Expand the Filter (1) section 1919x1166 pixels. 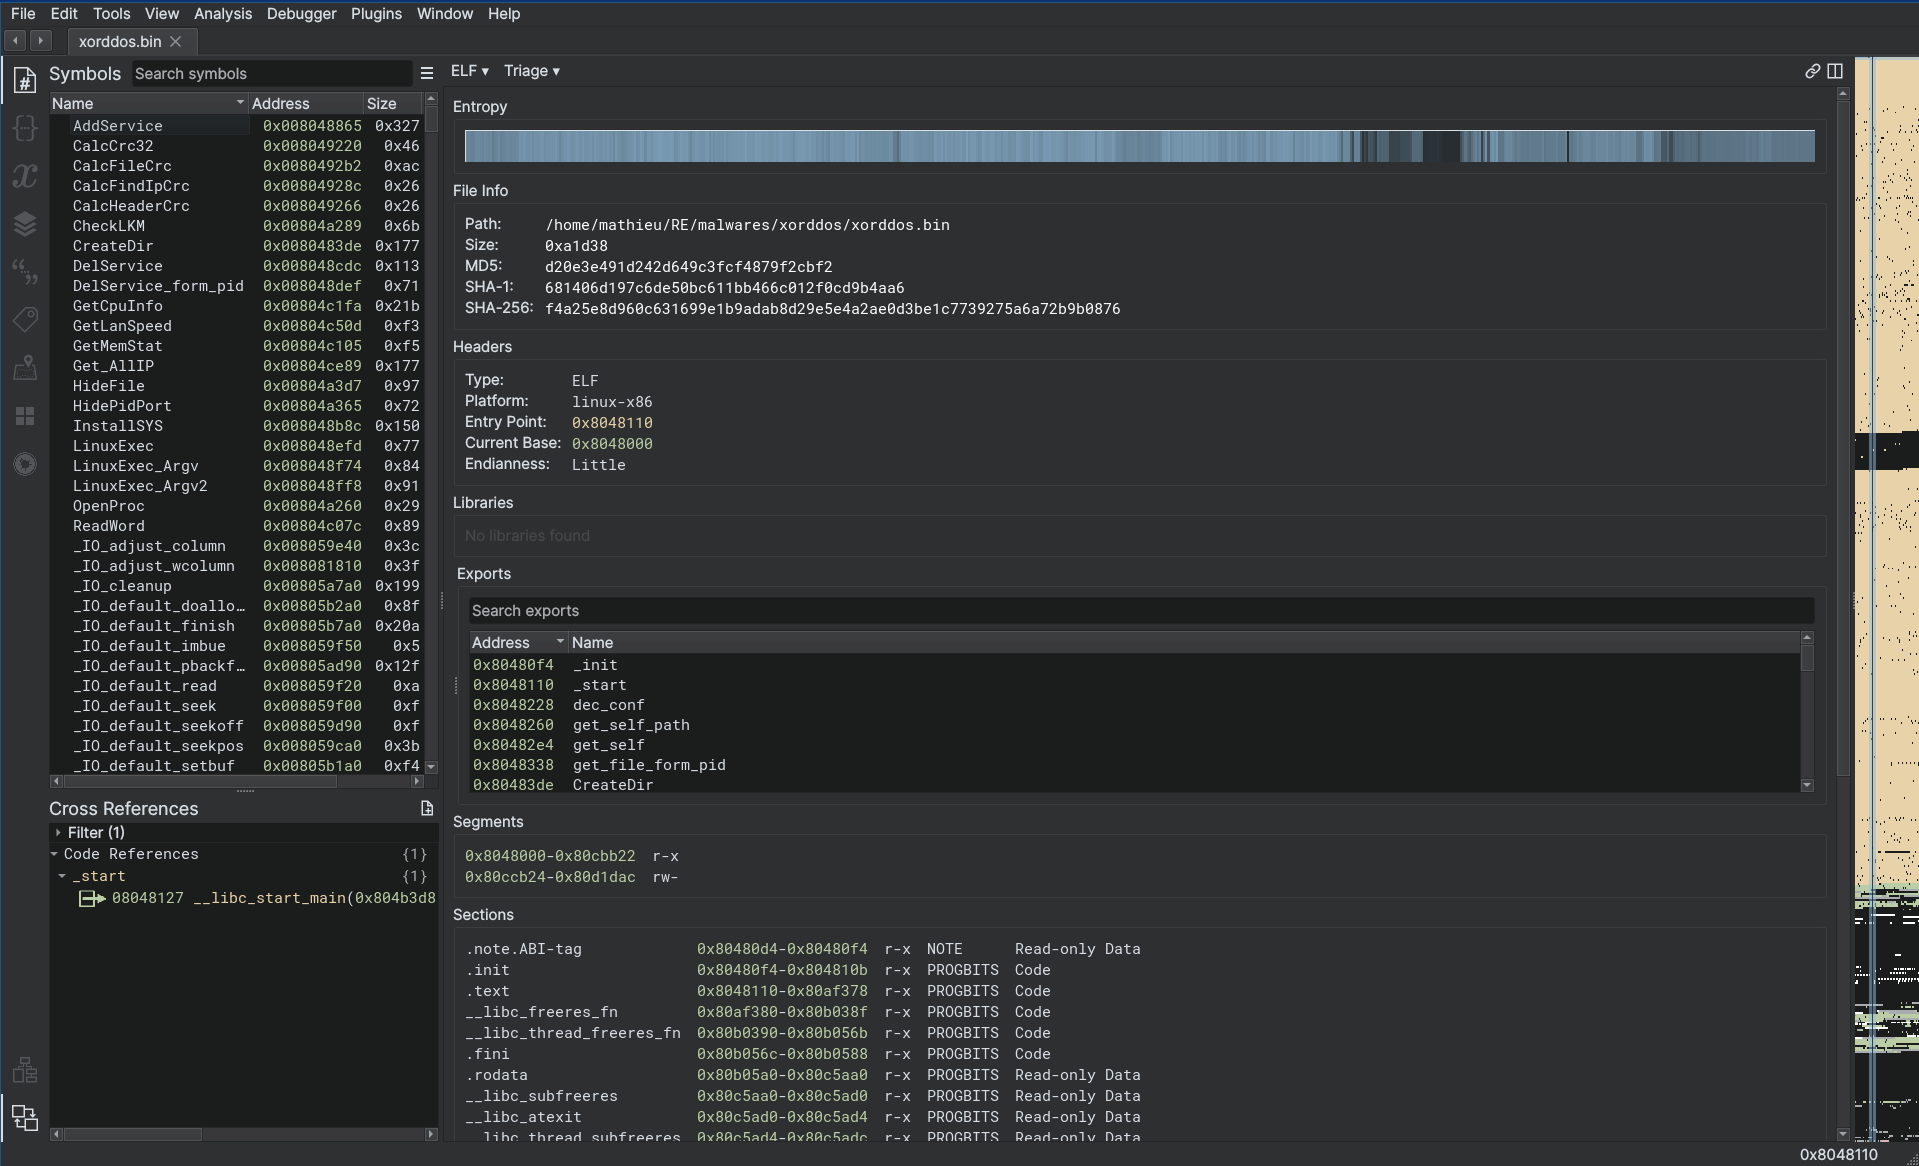58,832
